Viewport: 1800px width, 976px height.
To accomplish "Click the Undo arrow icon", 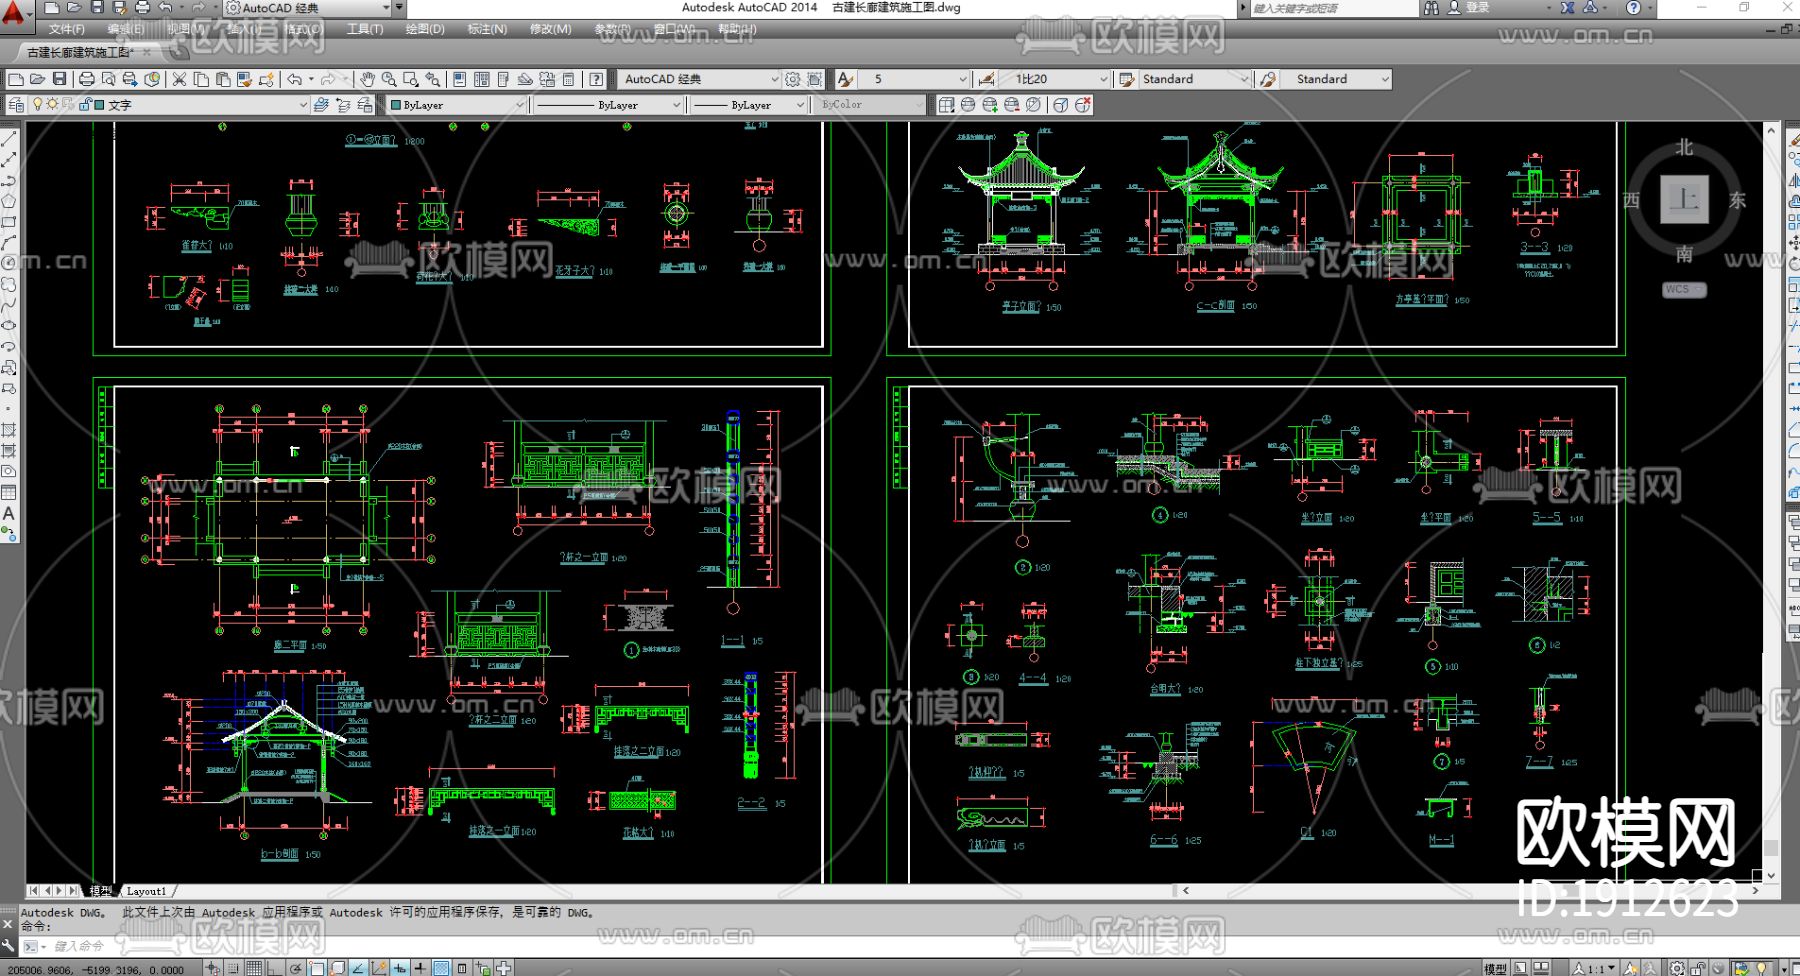I will (x=295, y=79).
